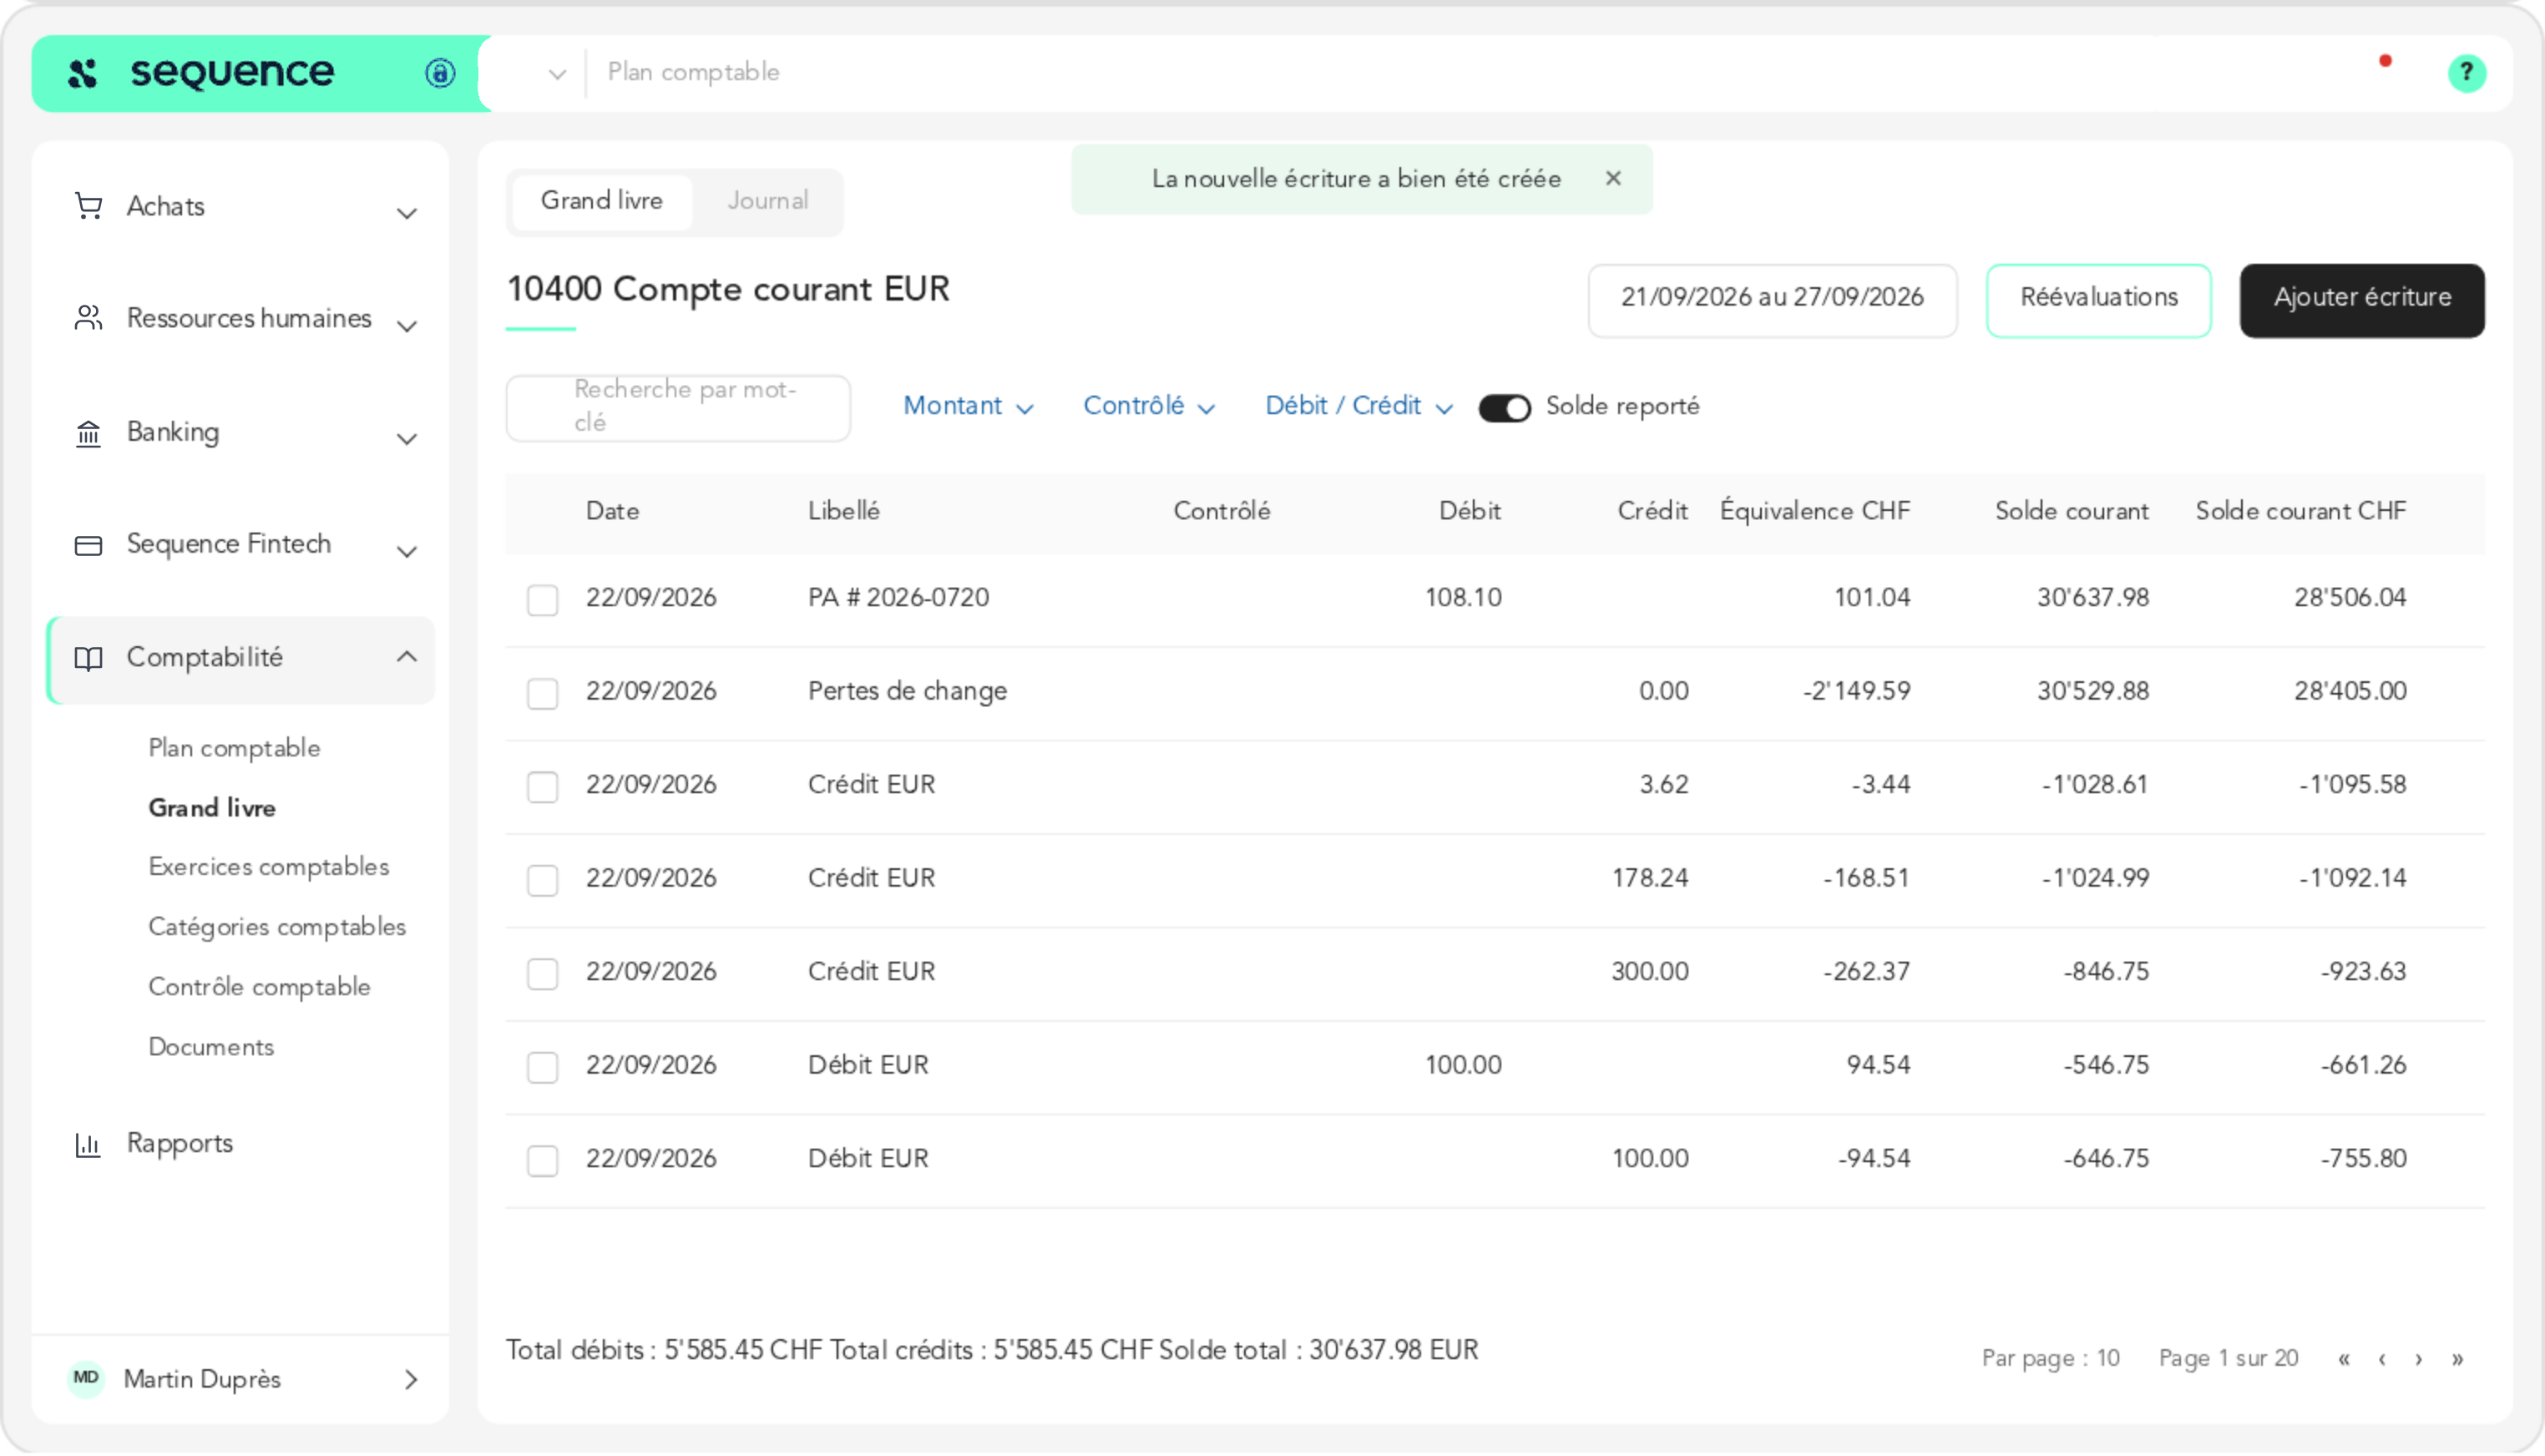Open the Contrôlé filter dropdown

point(1149,406)
